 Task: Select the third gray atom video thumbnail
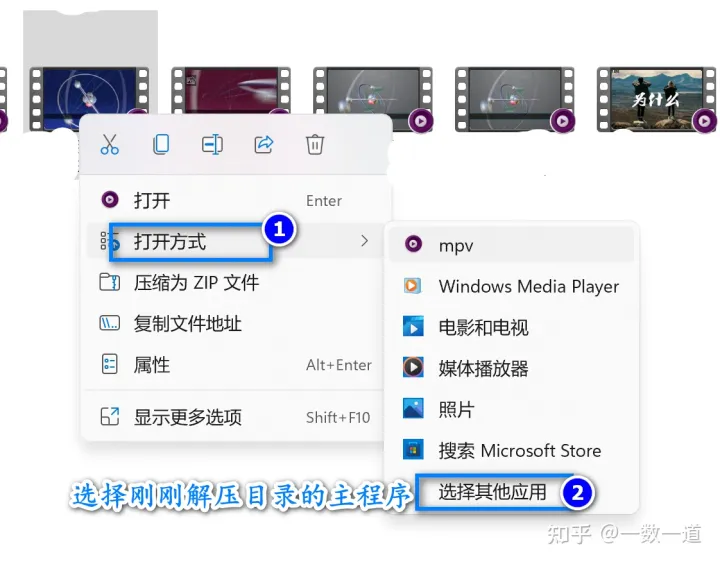373,99
